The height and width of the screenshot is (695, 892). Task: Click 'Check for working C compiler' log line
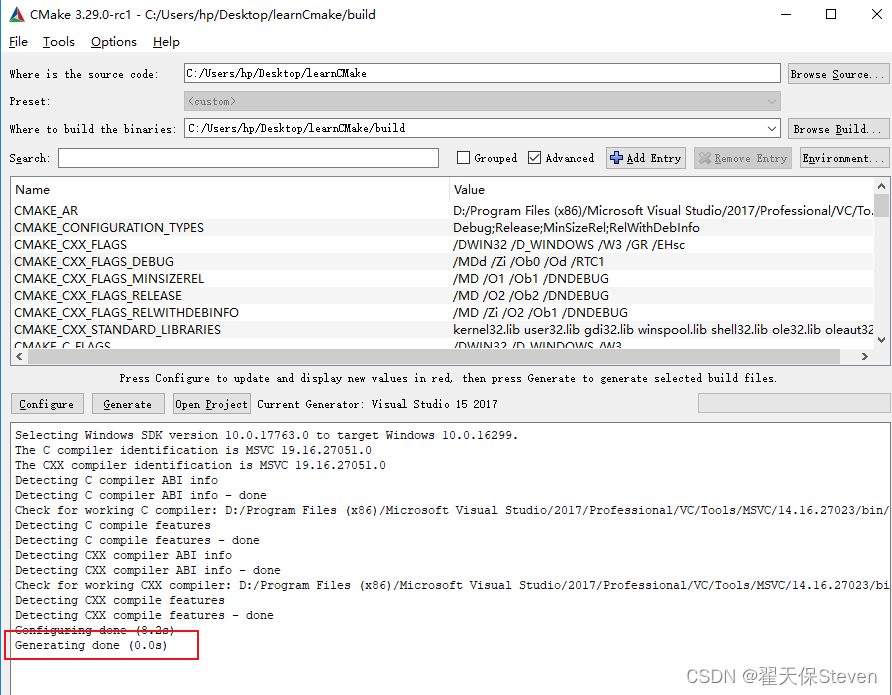(x=452, y=510)
